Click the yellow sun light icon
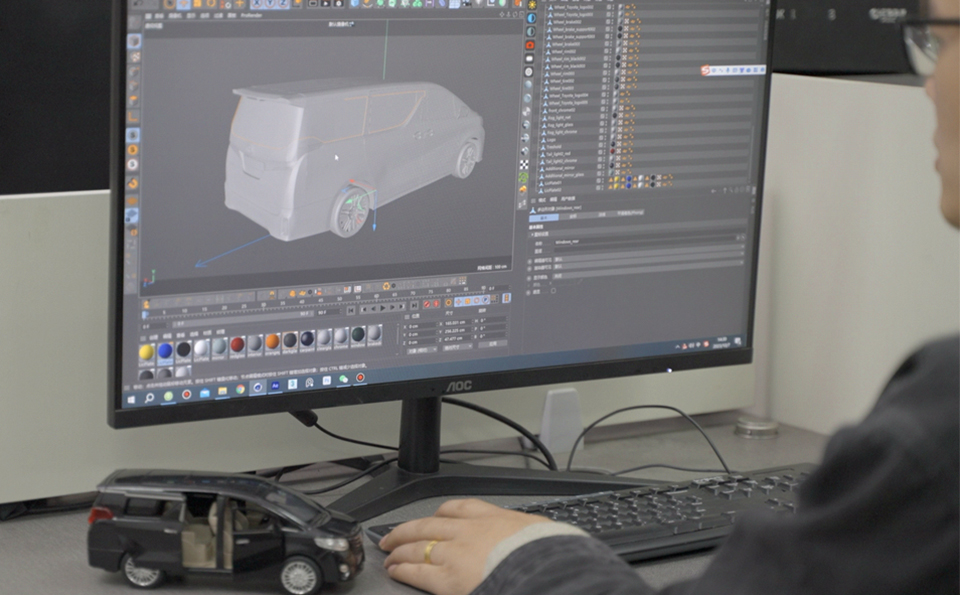The width and height of the screenshot is (960, 595). point(532,5)
